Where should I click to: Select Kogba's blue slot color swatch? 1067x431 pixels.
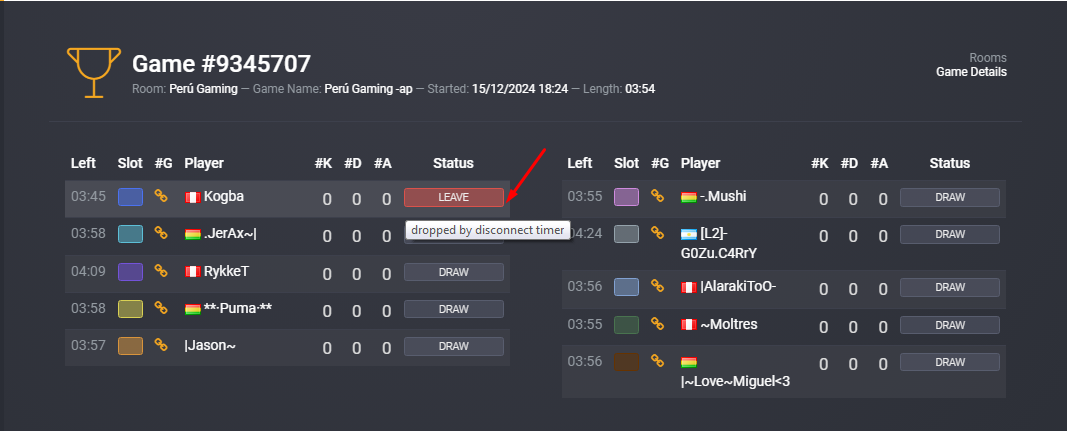coord(130,197)
